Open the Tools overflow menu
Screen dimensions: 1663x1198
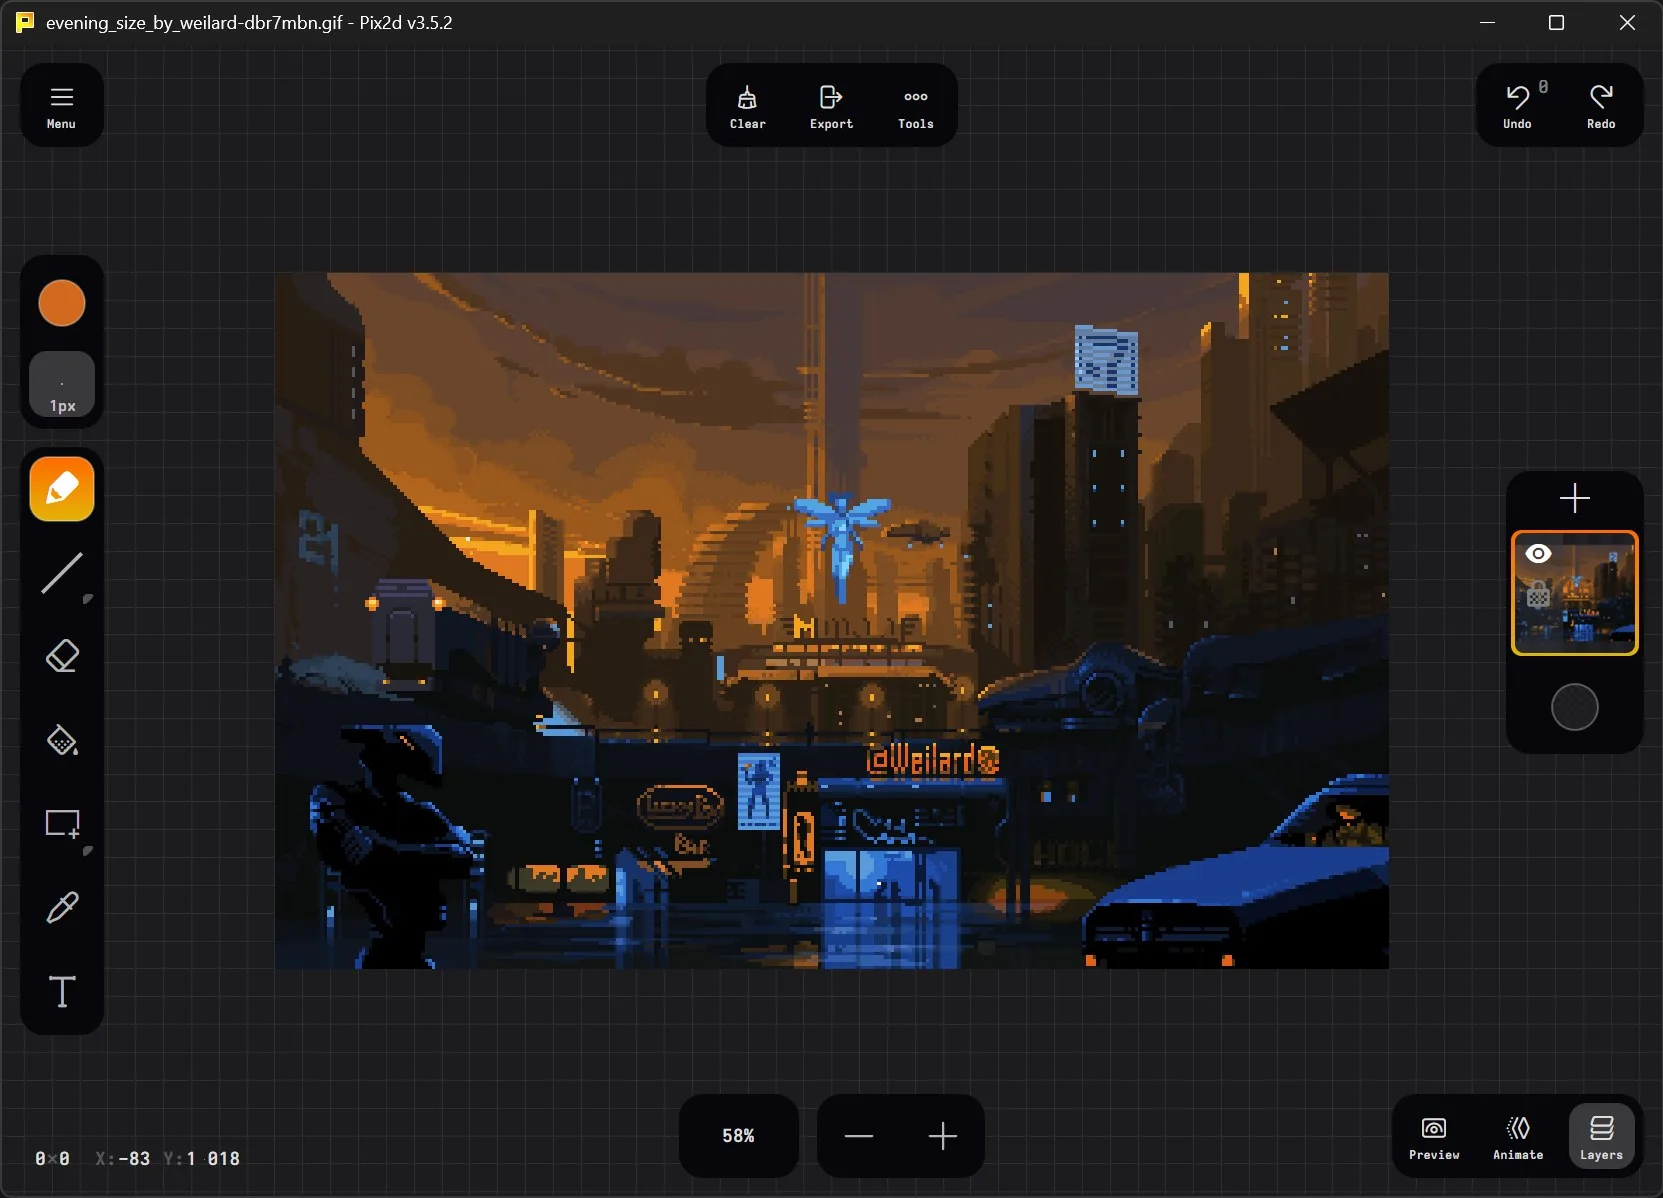[x=915, y=106]
